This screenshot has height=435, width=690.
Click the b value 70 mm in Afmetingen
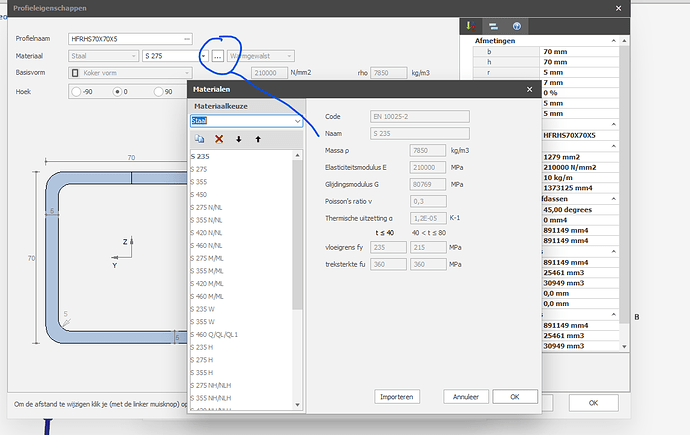tap(580, 51)
